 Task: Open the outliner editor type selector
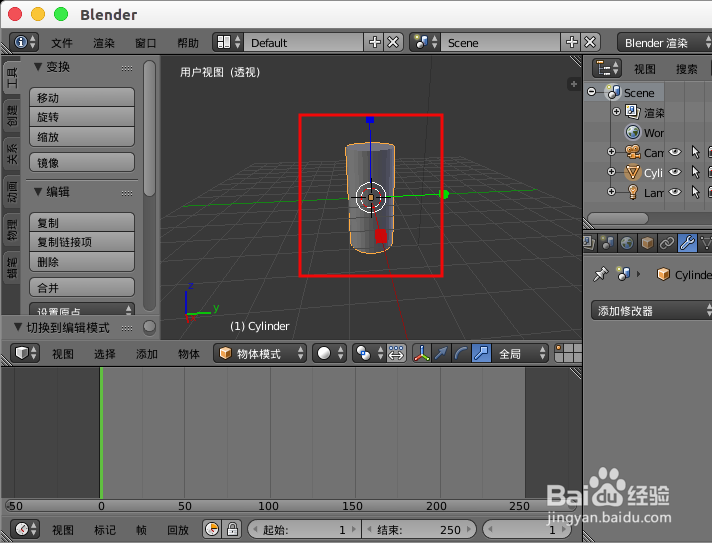[x=607, y=69]
